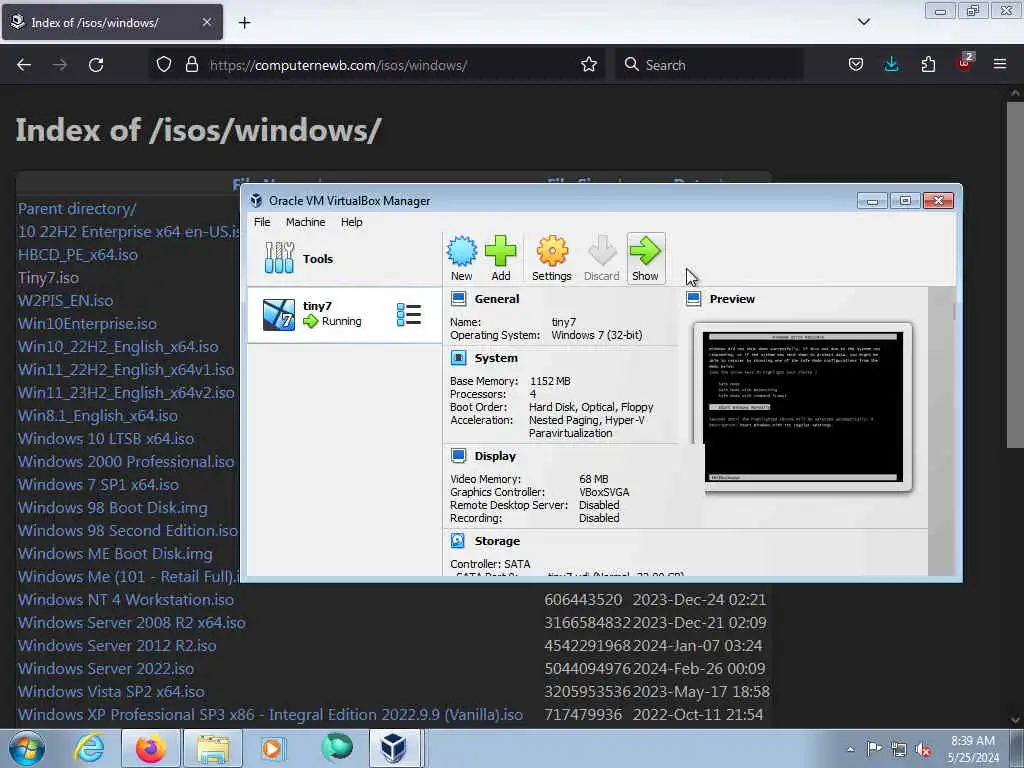Select the Index of /isos/windows/ tab
The width and height of the screenshot is (1024, 768).
(112, 22)
